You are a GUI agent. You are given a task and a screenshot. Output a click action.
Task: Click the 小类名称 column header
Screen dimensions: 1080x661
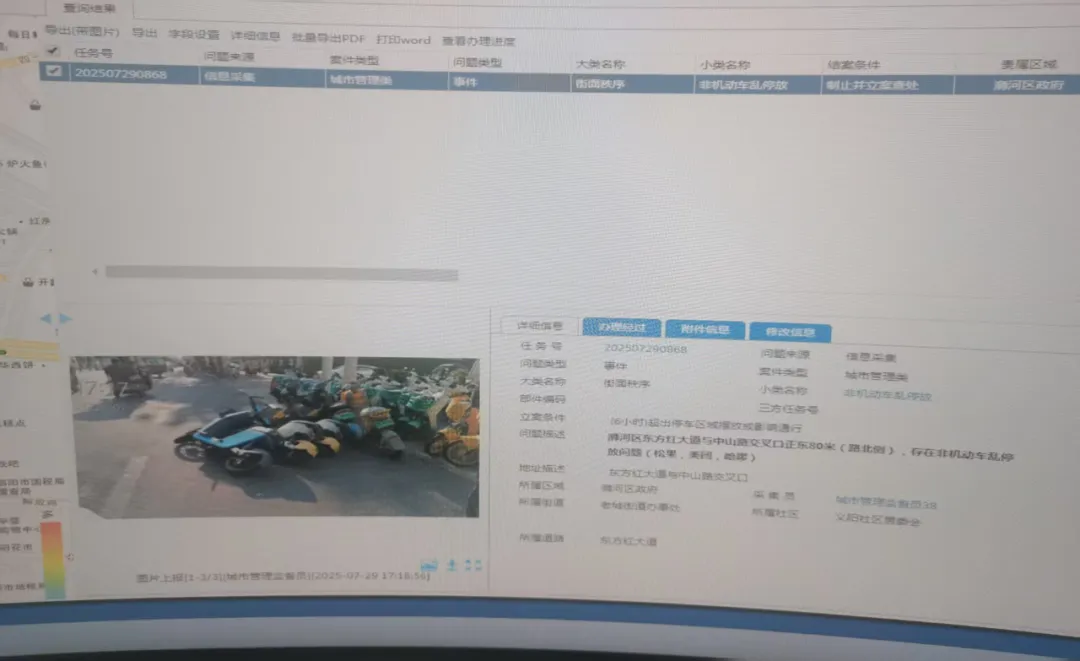coord(725,65)
